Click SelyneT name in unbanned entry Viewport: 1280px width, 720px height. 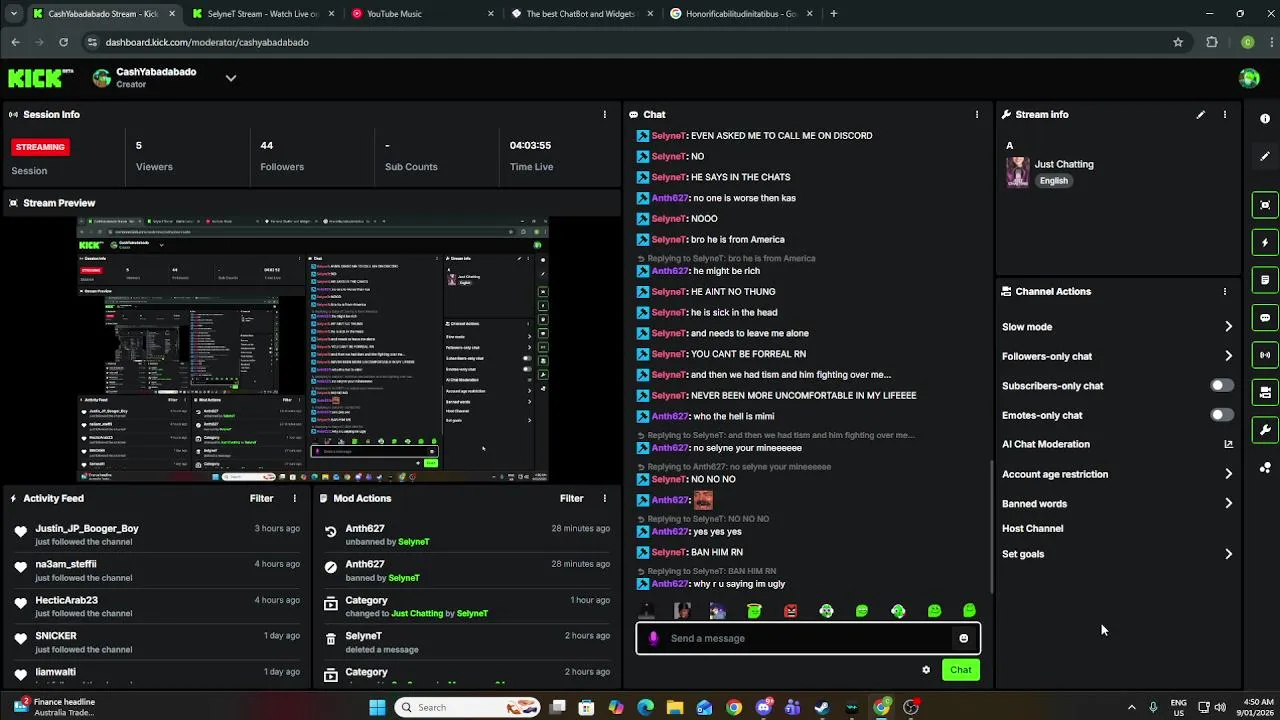click(414, 542)
